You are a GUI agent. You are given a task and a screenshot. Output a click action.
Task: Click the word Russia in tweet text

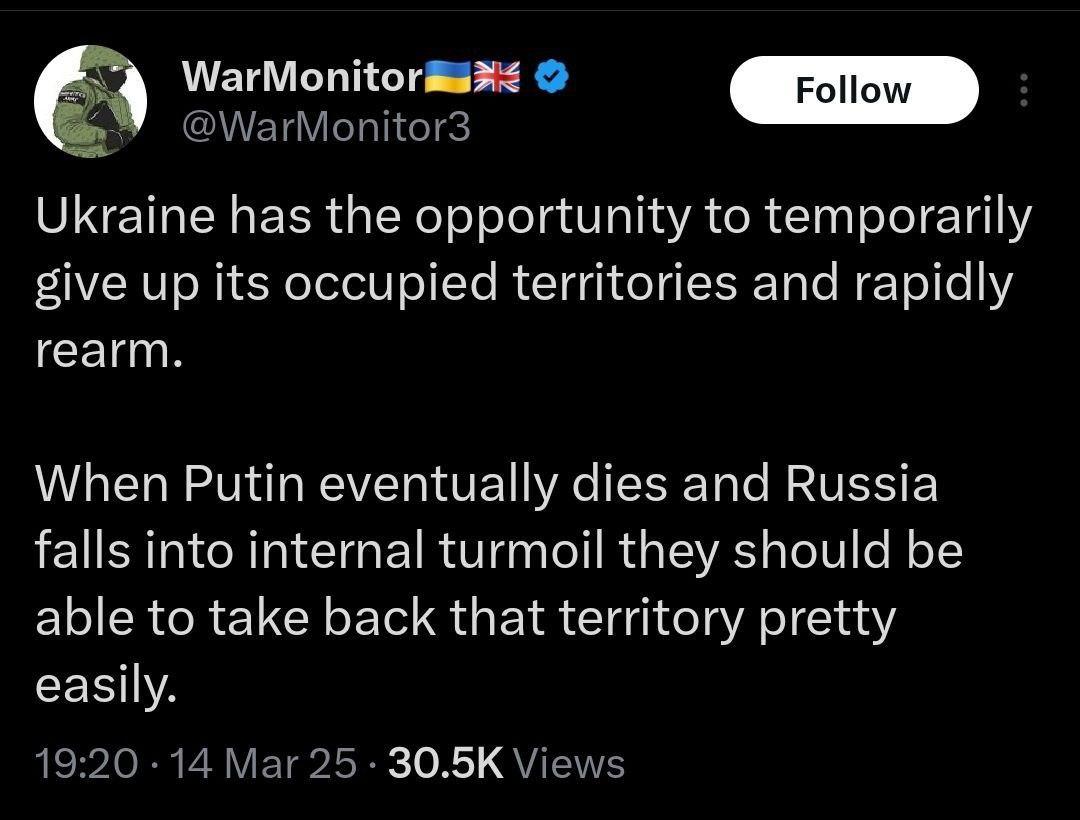(x=862, y=483)
